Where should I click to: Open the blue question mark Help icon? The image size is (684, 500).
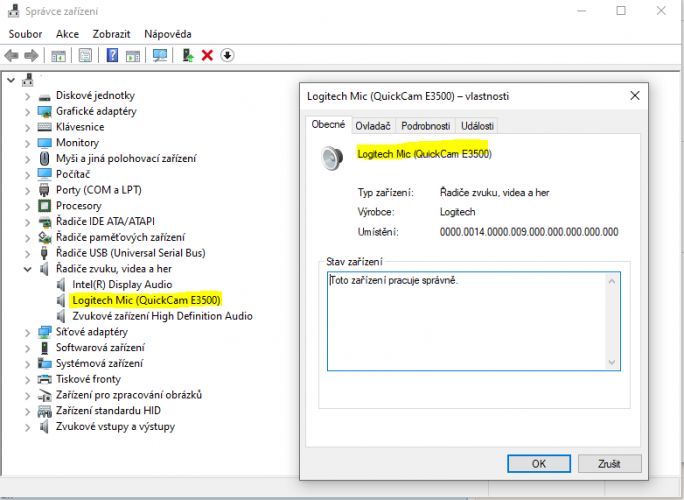pos(112,55)
